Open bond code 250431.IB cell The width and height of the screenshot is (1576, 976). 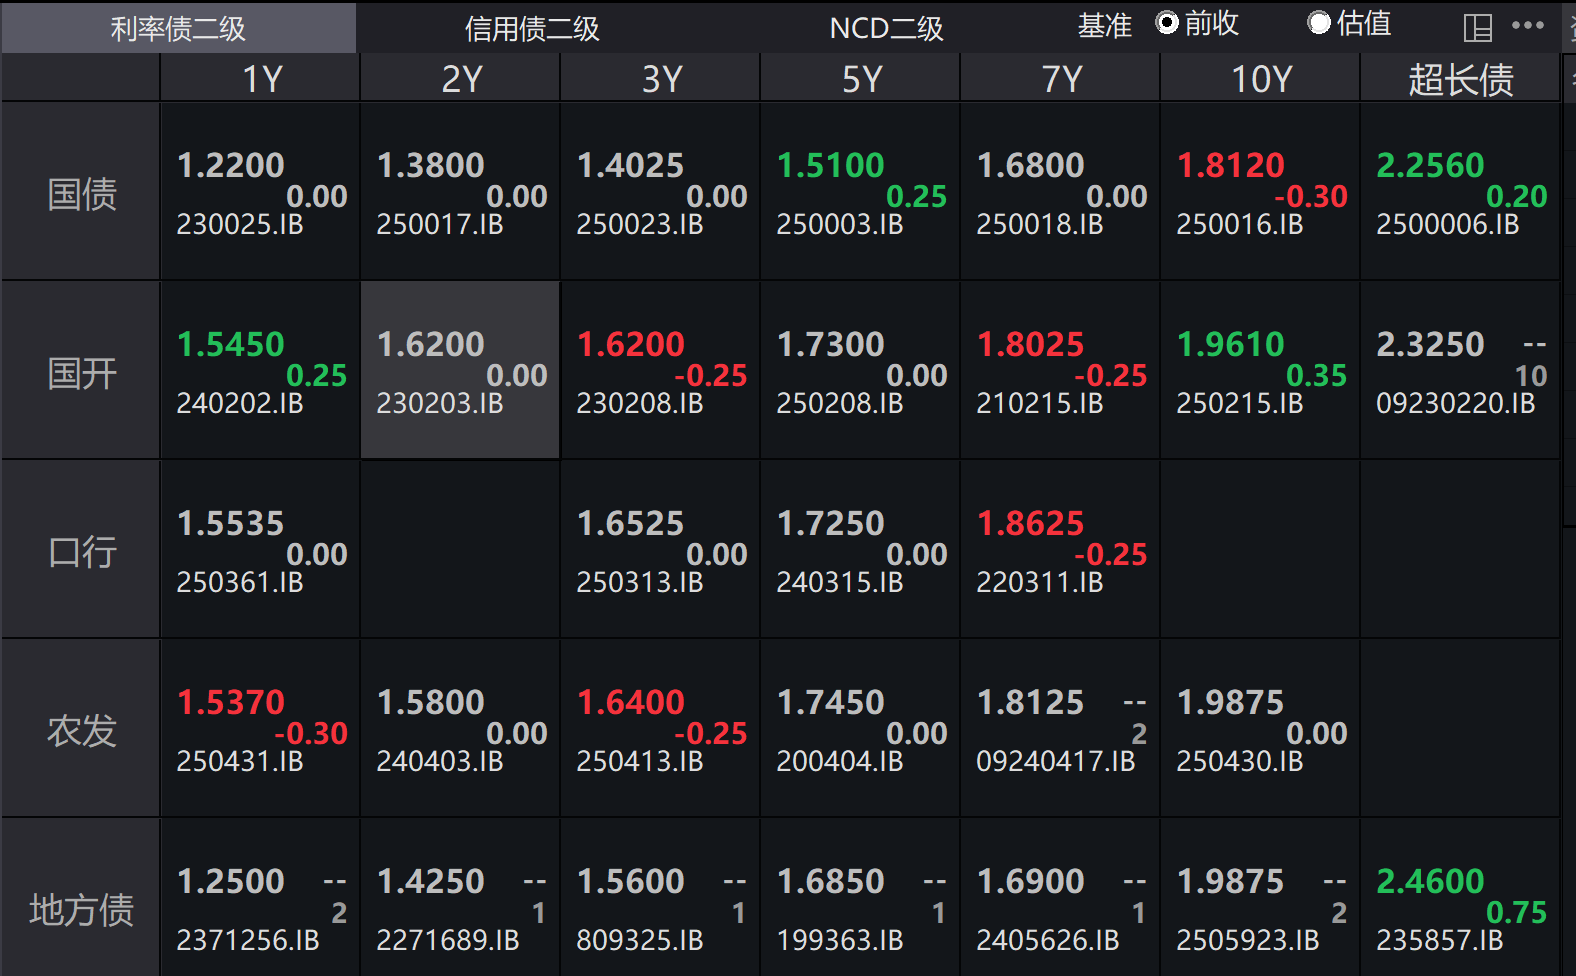point(260,729)
